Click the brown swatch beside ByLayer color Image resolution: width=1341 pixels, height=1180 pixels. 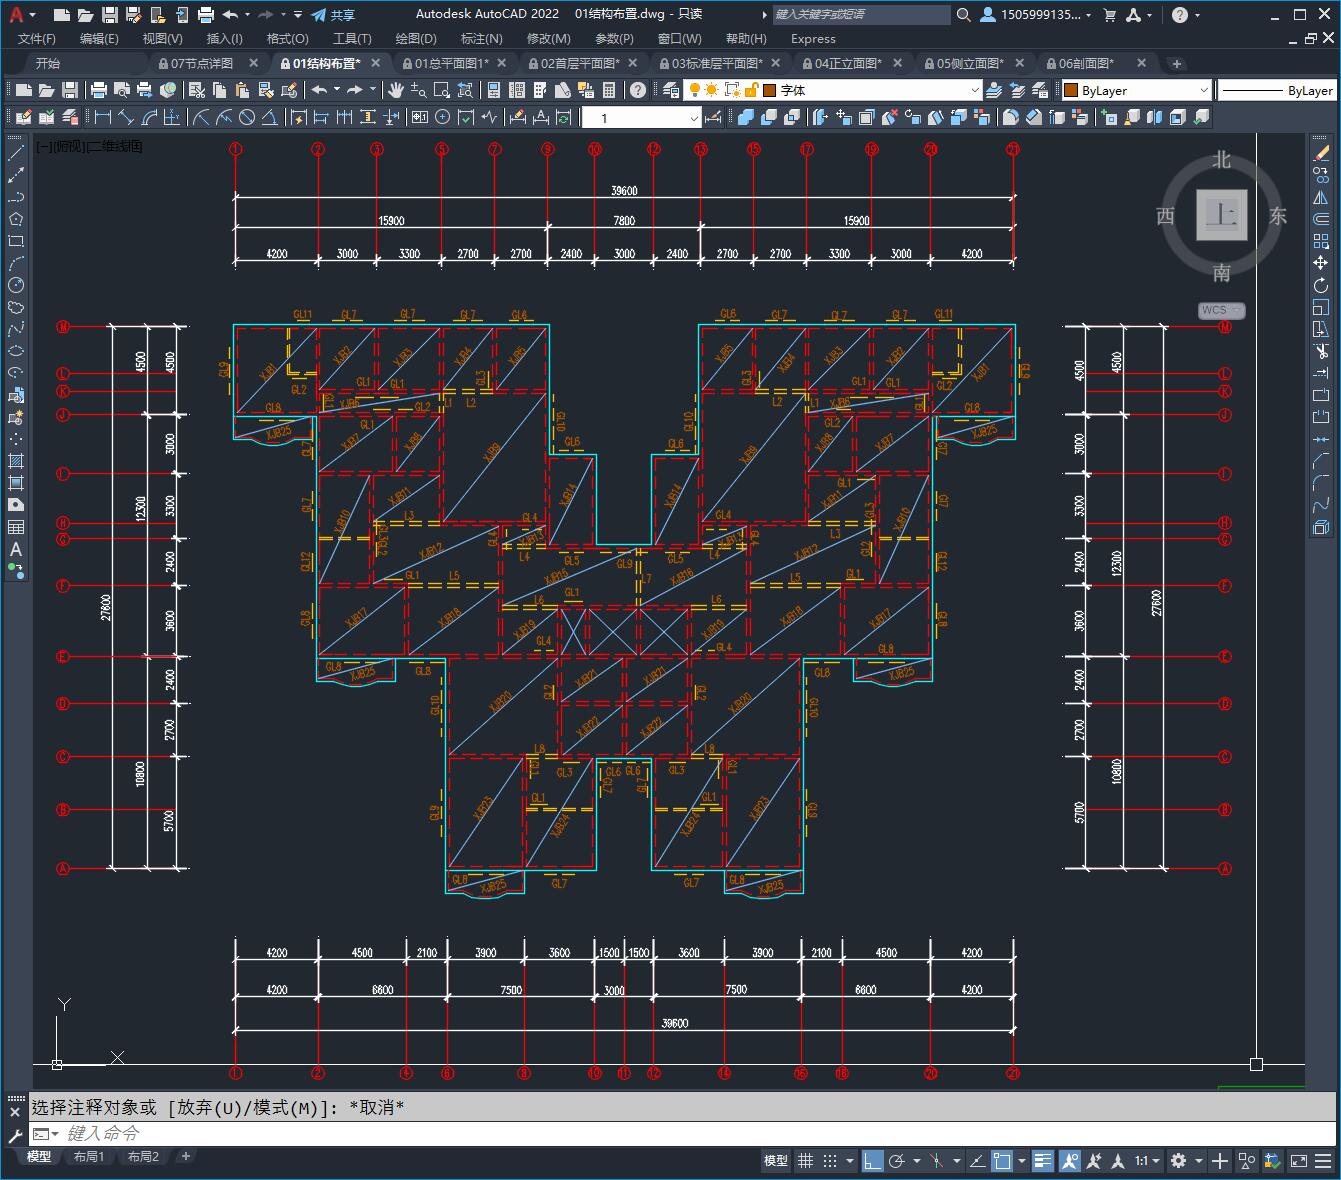coord(1071,90)
